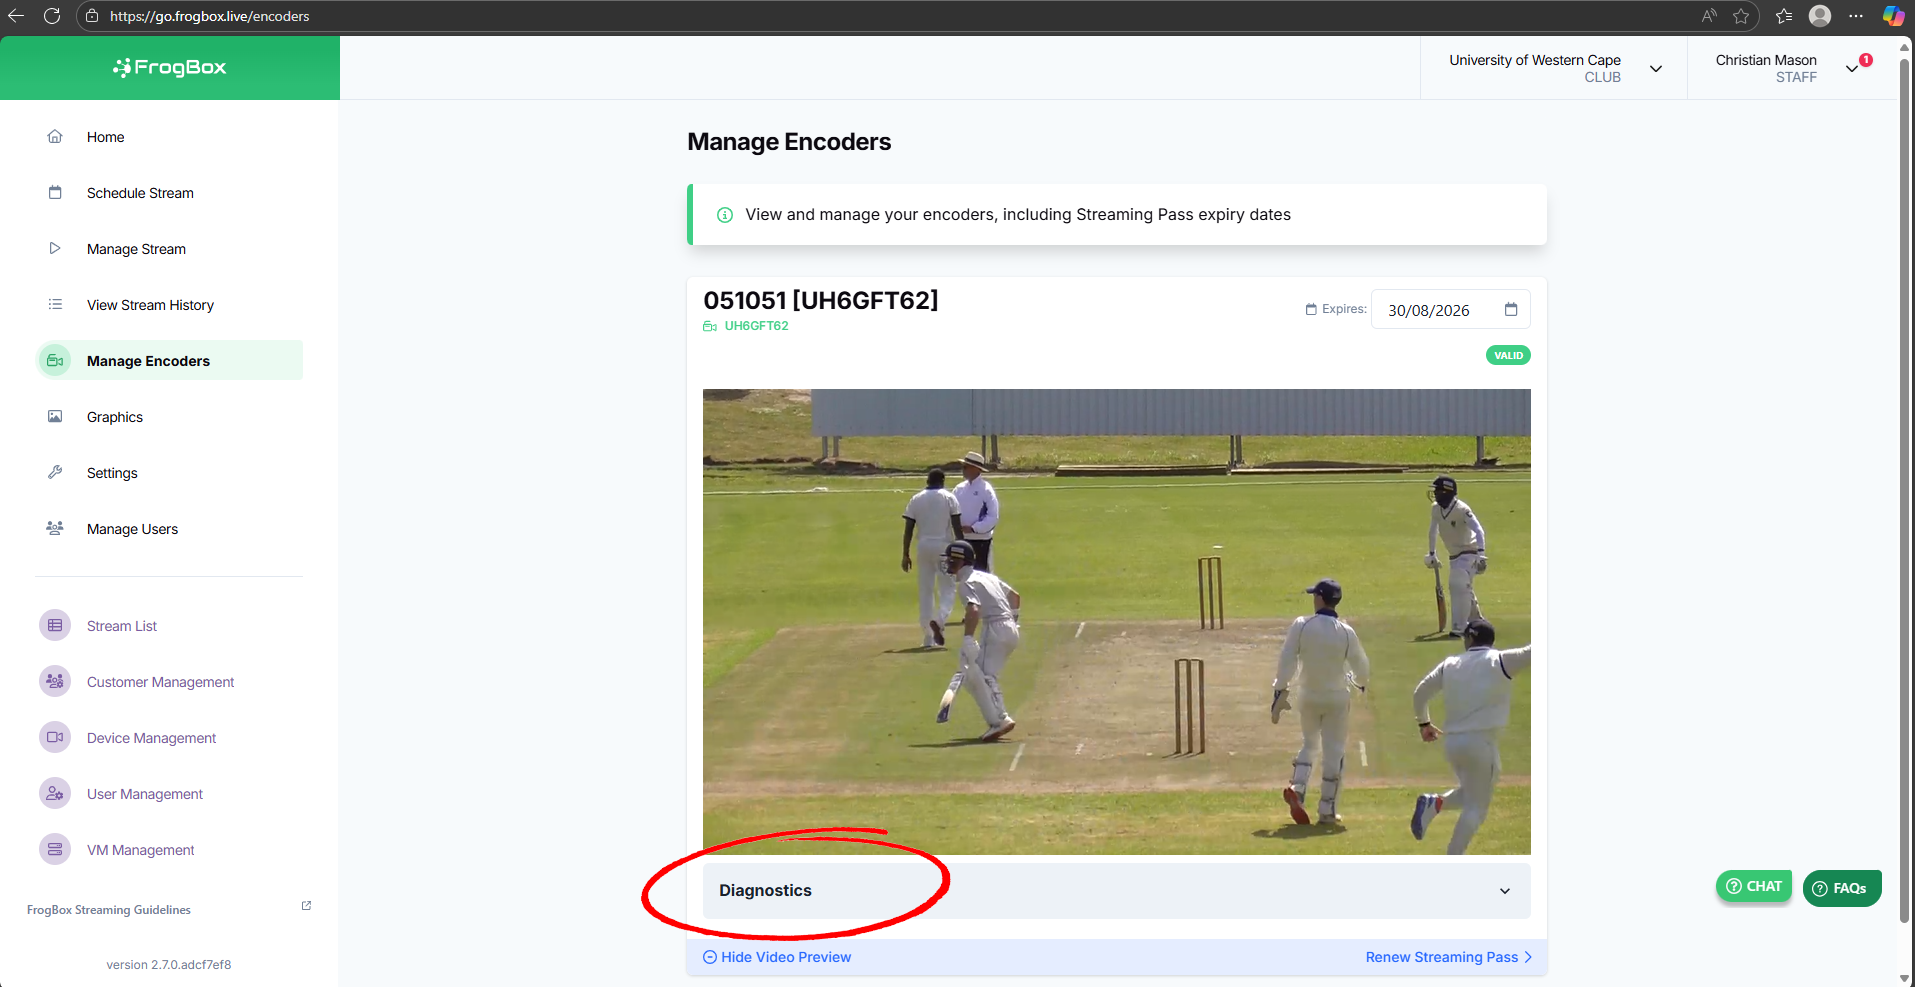Go to Schedule Stream
1915x987 pixels.
point(140,193)
